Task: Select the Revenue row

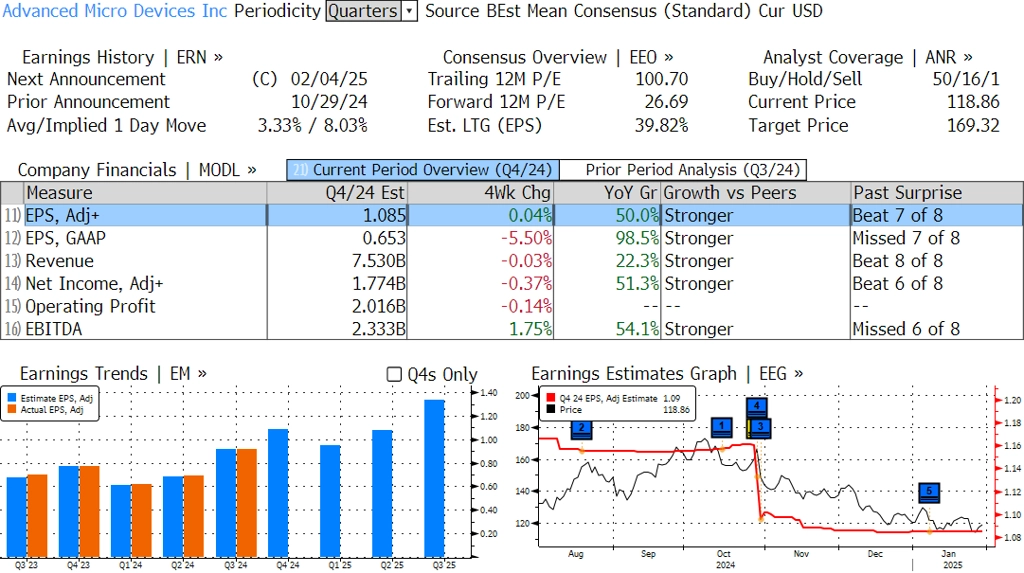Action: tap(512, 261)
